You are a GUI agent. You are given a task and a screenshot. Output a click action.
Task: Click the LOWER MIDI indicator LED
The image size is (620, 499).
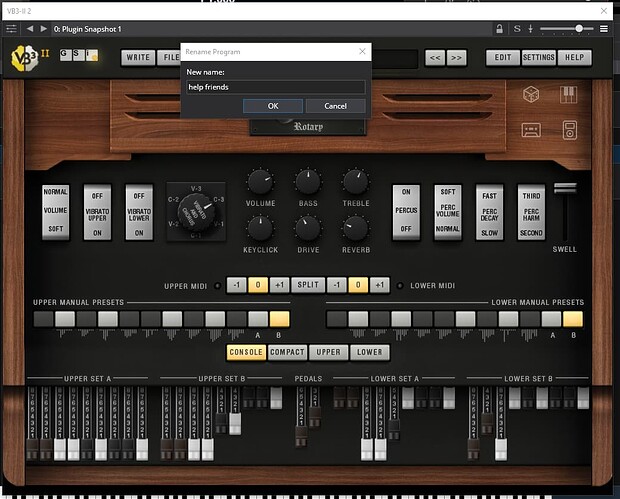coord(400,285)
